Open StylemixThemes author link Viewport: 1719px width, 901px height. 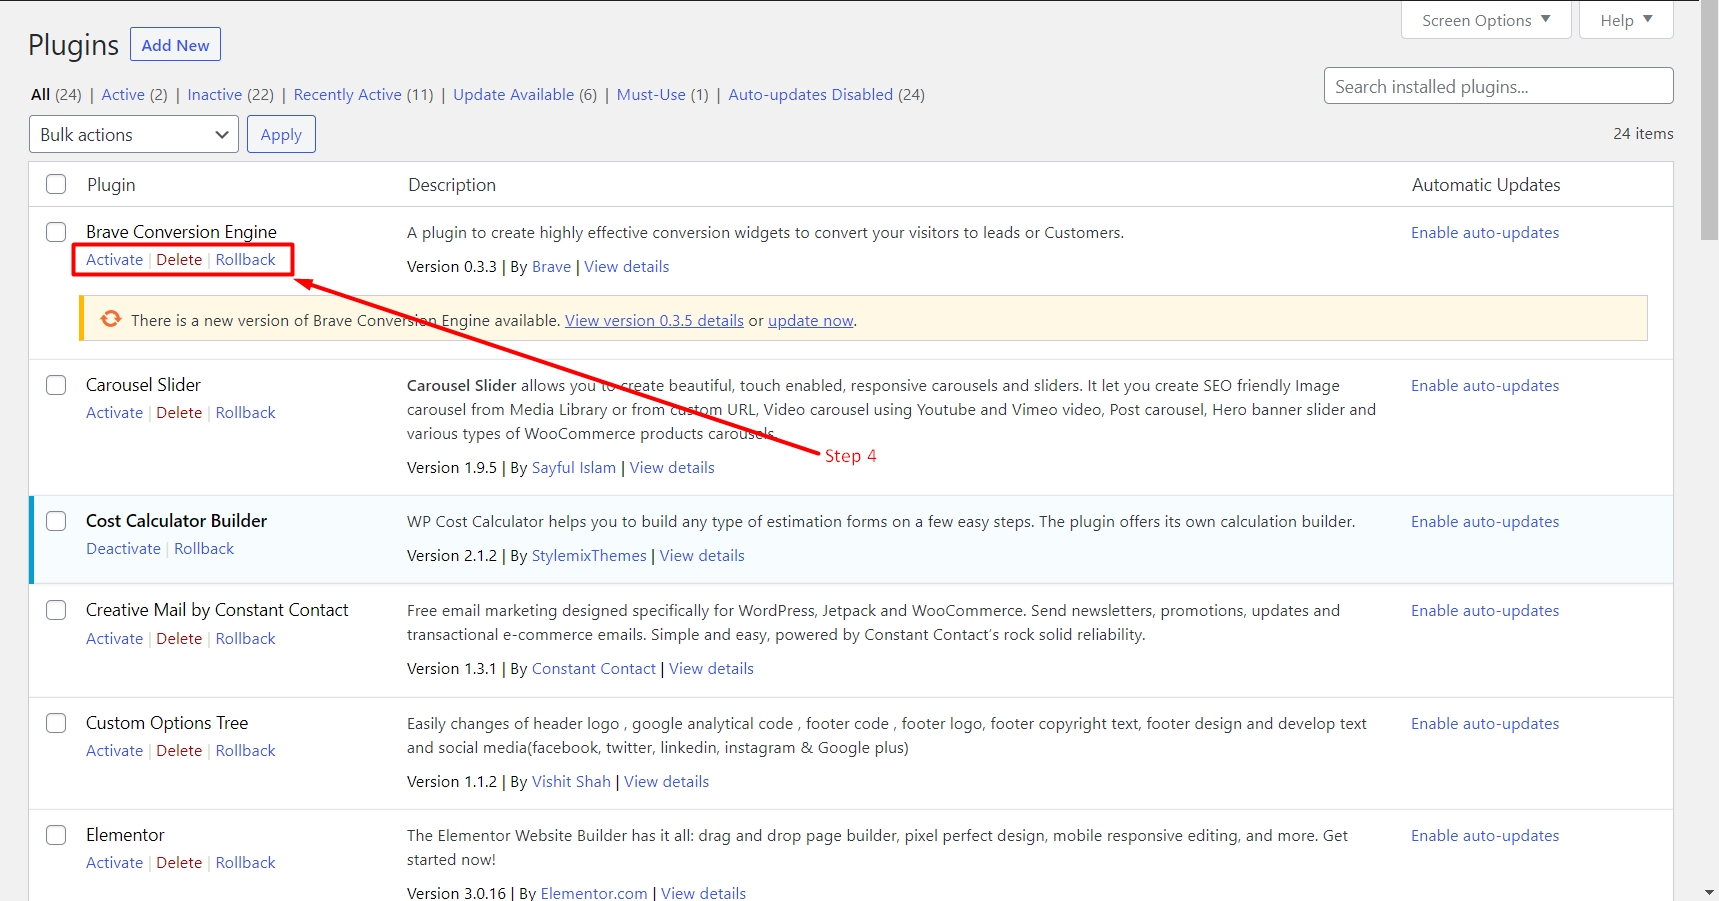tap(589, 555)
